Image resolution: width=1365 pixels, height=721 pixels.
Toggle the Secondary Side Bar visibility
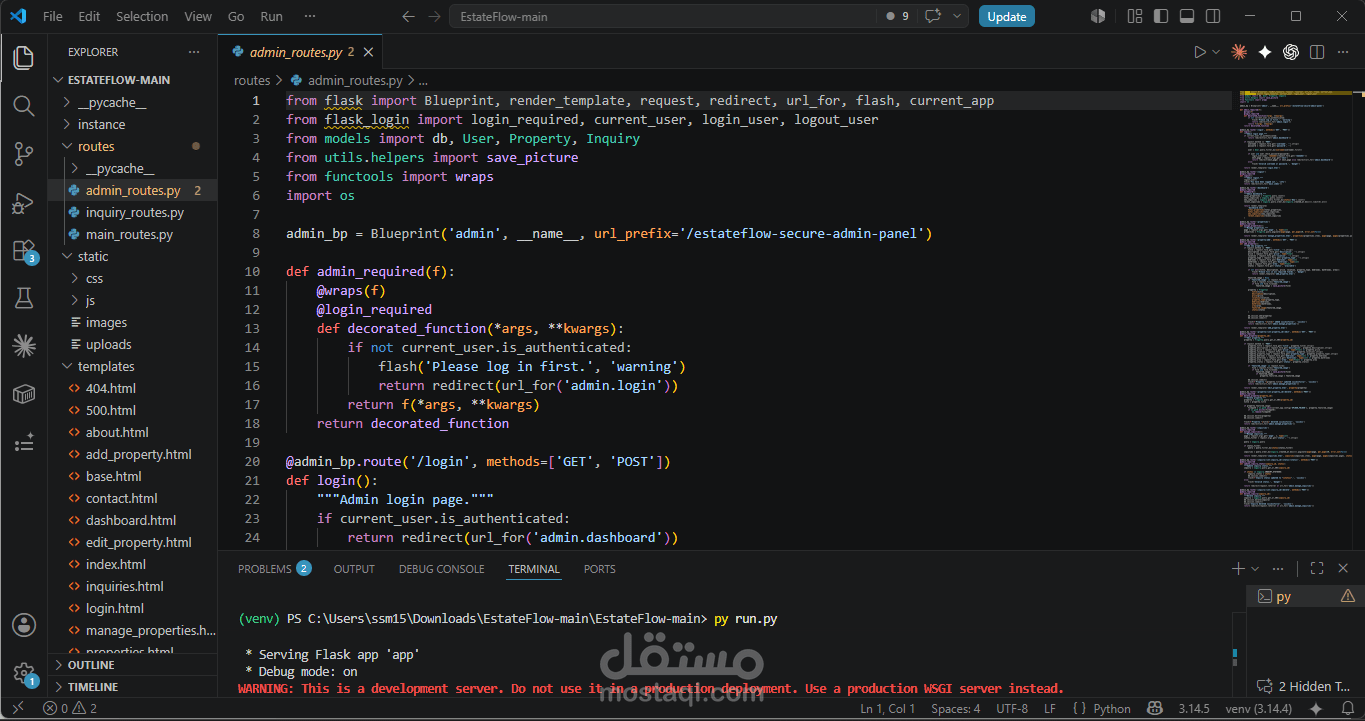coord(1213,16)
